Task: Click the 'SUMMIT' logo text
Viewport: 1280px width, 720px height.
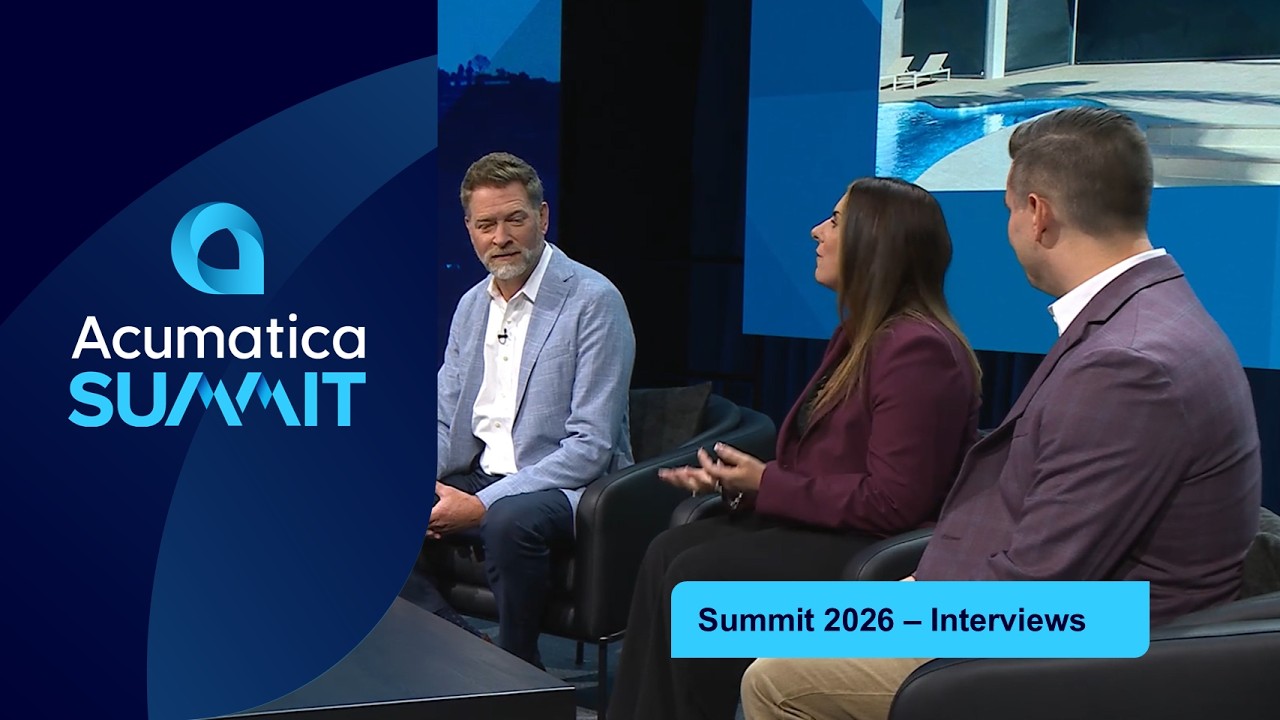Action: [217, 399]
